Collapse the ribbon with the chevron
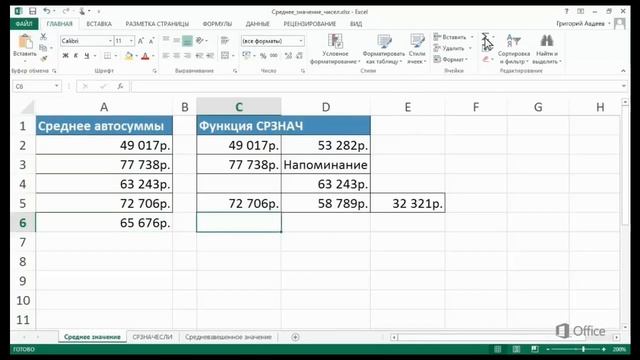This screenshot has height=360, width=640. pos(623,71)
